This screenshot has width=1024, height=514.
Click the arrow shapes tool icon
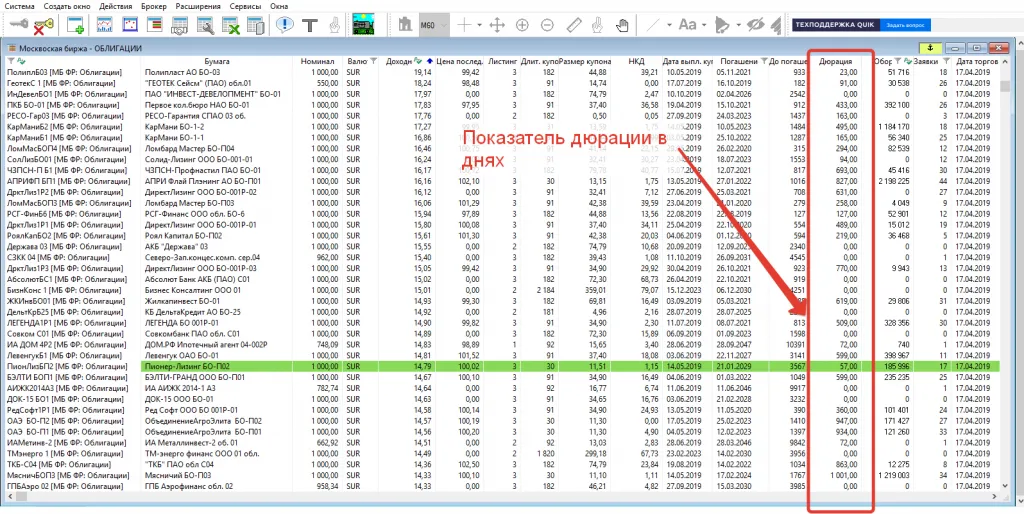click(x=722, y=25)
